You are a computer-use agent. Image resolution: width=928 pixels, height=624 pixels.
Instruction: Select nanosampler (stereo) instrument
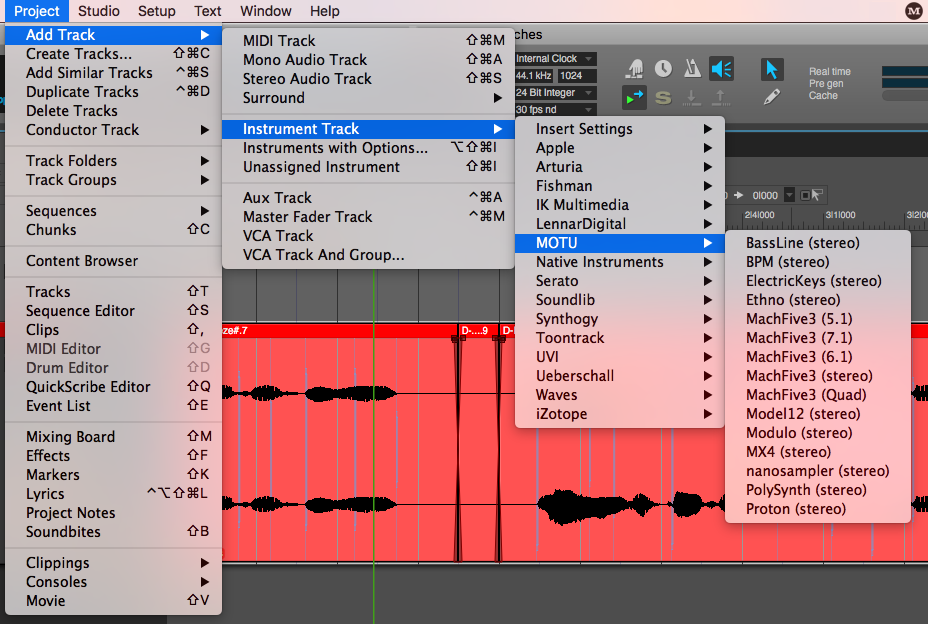[x=817, y=471]
